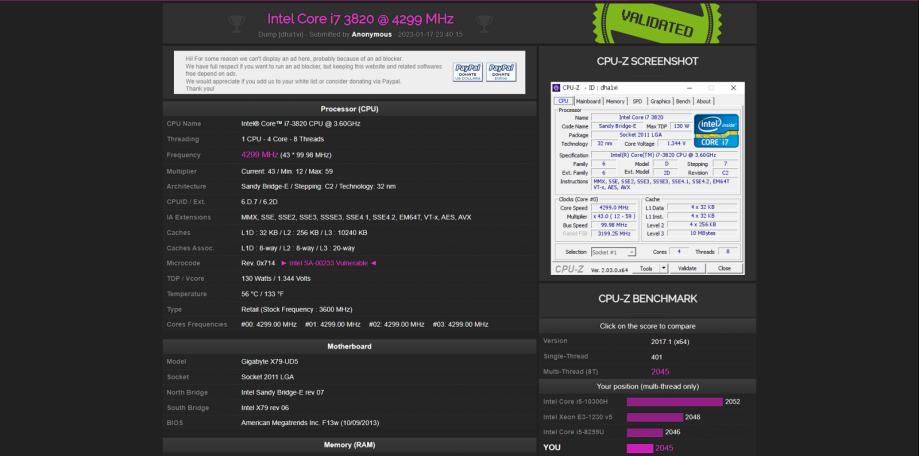This screenshot has width=919, height=456.
Task: Click the pink 4299 MHz frequency value
Action: click(259, 155)
